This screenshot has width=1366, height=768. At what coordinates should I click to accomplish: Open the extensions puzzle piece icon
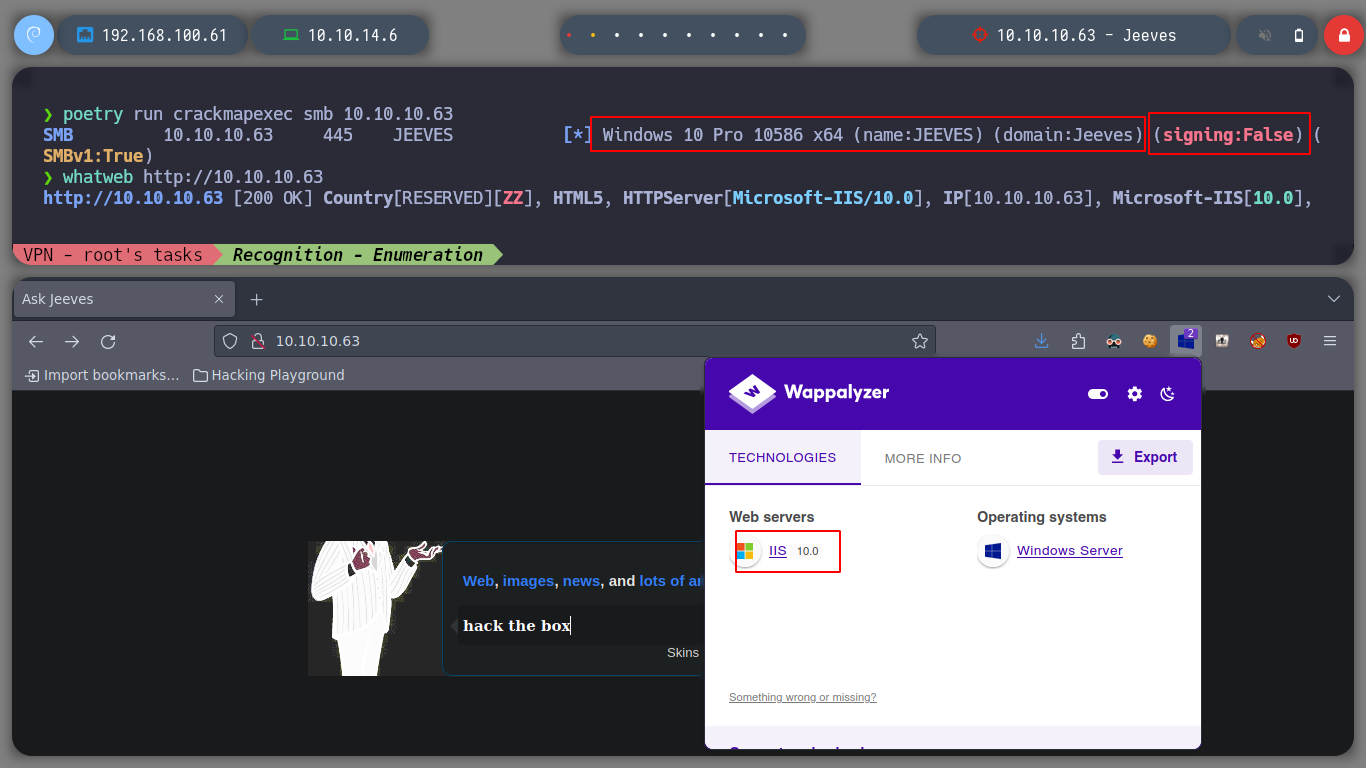click(x=1078, y=341)
